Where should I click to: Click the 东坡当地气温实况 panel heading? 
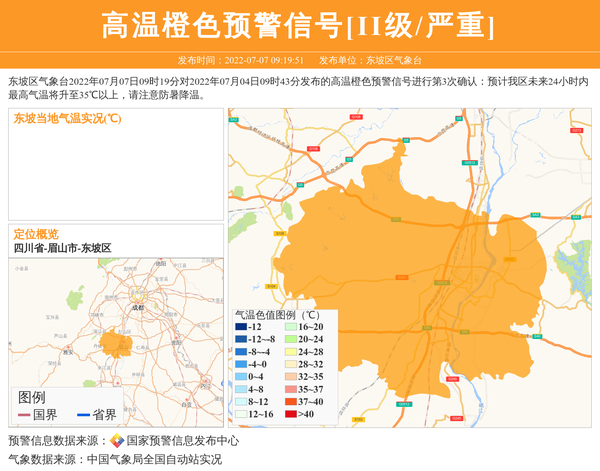coord(67,118)
